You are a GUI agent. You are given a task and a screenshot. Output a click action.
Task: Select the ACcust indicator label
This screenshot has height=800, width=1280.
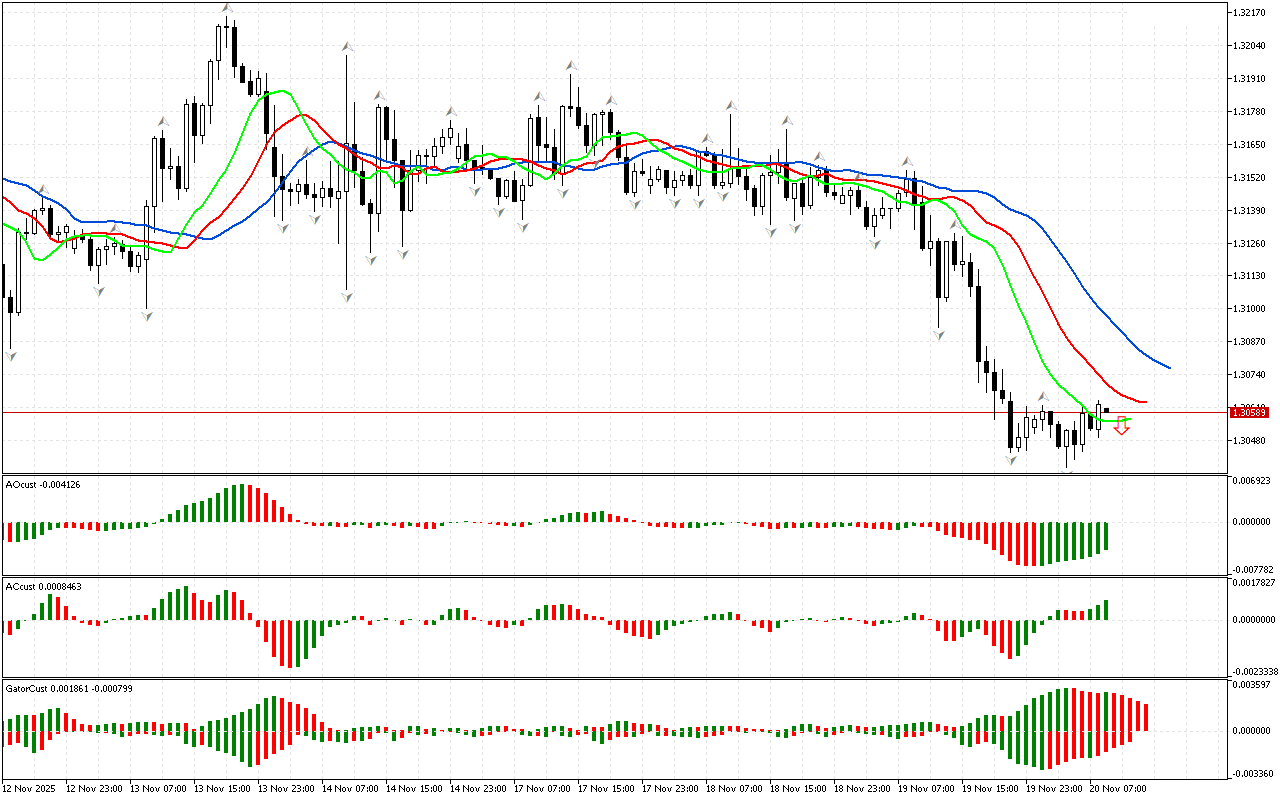(44, 587)
